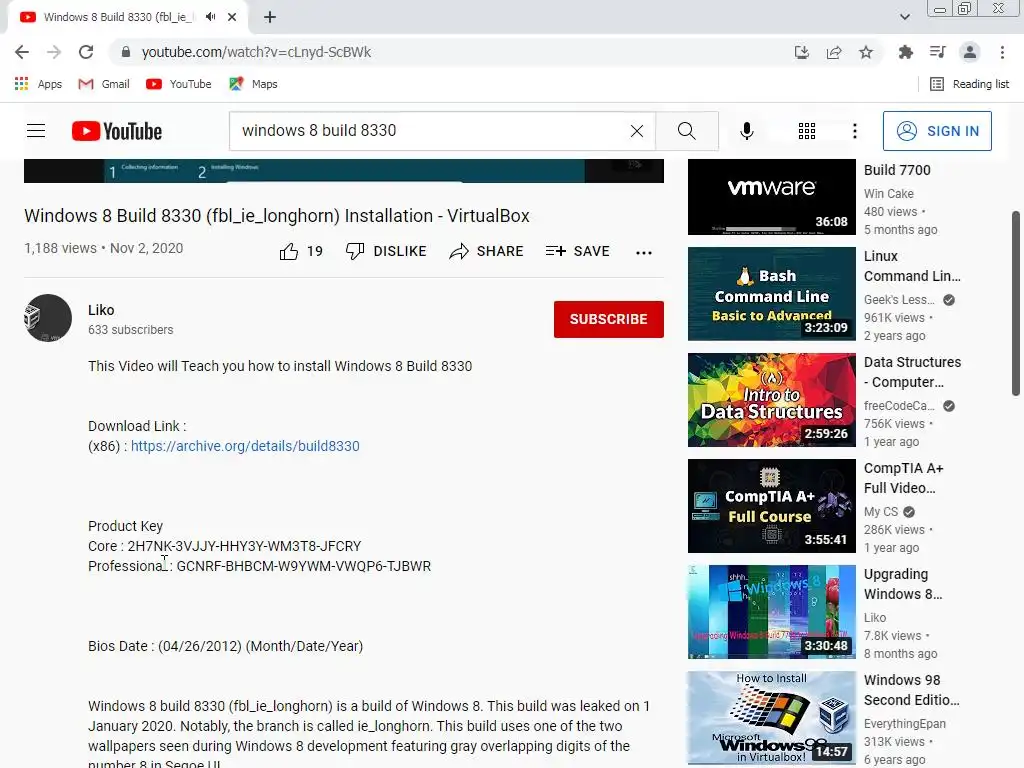
Task: Share the video
Action: point(487,251)
